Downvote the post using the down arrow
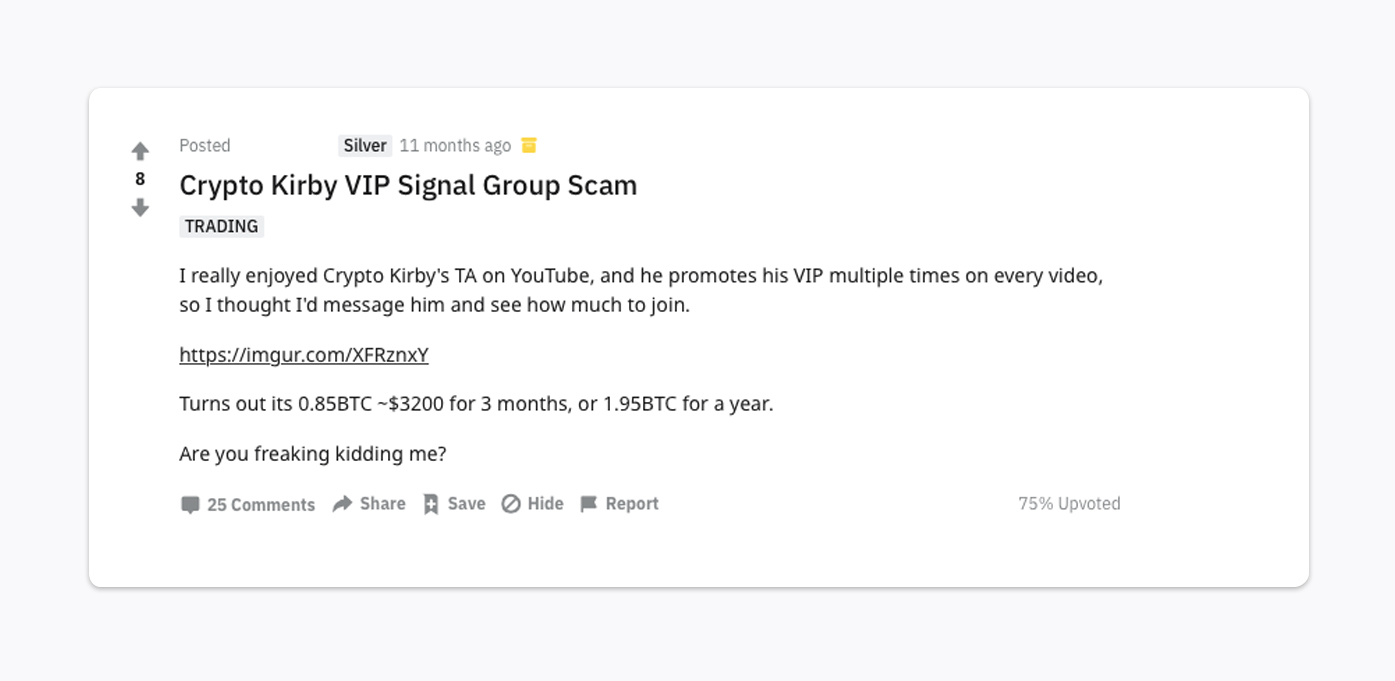The image size is (1395, 681). pos(140,207)
